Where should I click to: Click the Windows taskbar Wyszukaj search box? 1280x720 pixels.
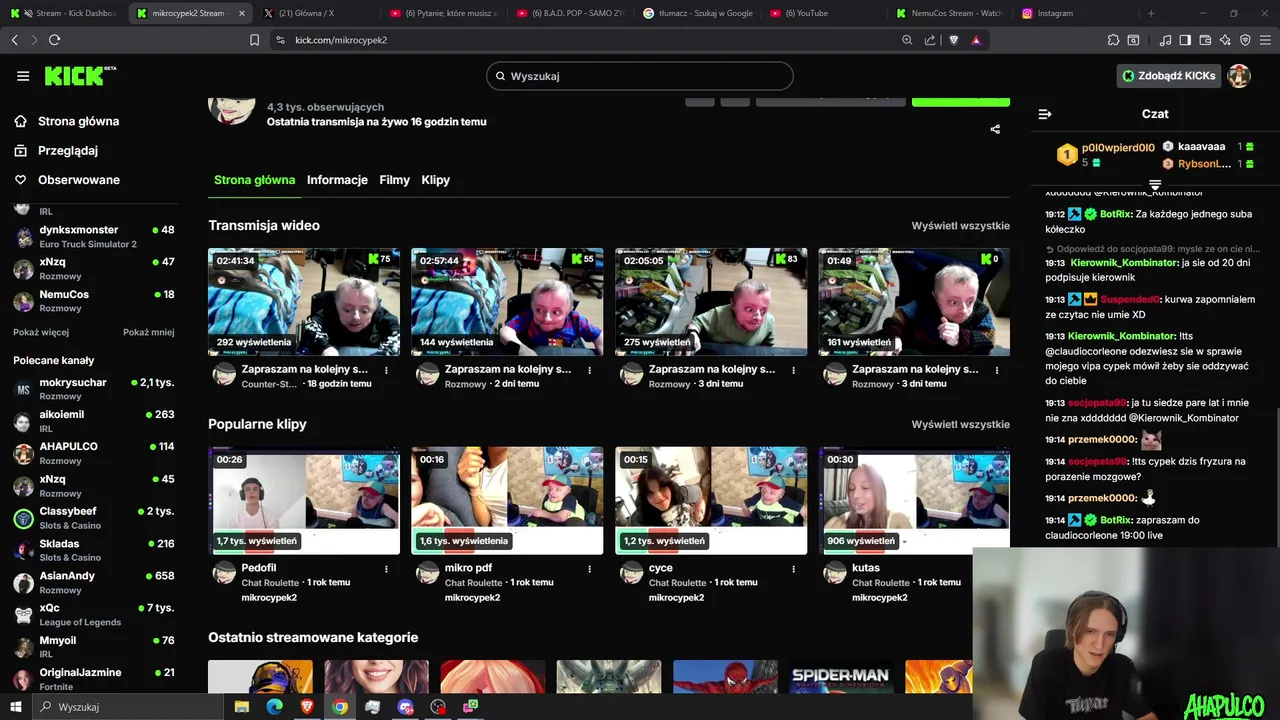tap(128, 707)
